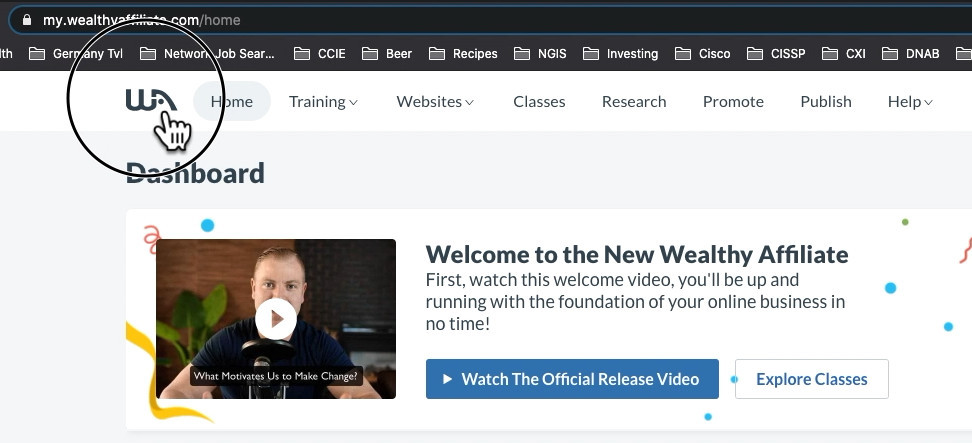Expand the Training dropdown menu
This screenshot has height=443, width=972.
tap(323, 102)
